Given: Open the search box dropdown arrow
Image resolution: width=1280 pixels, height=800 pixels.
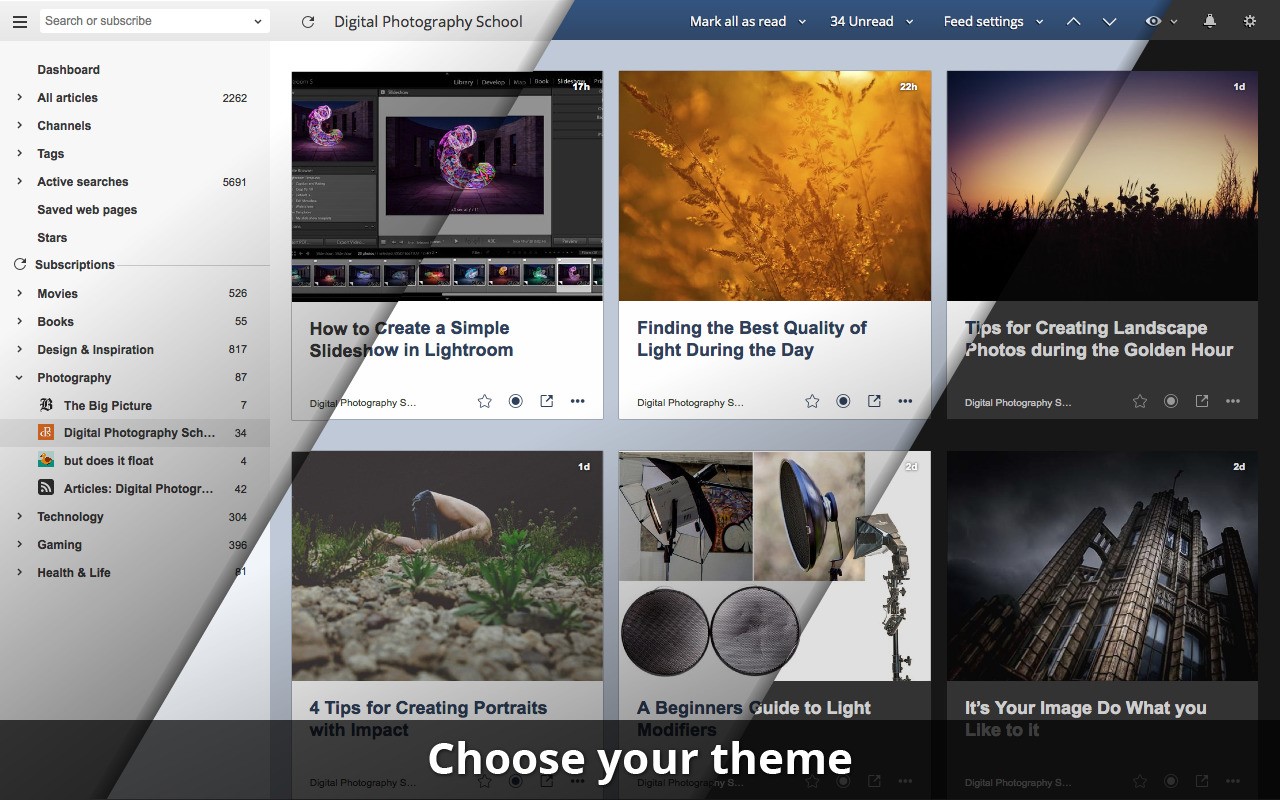Looking at the screenshot, I should click(258, 21).
